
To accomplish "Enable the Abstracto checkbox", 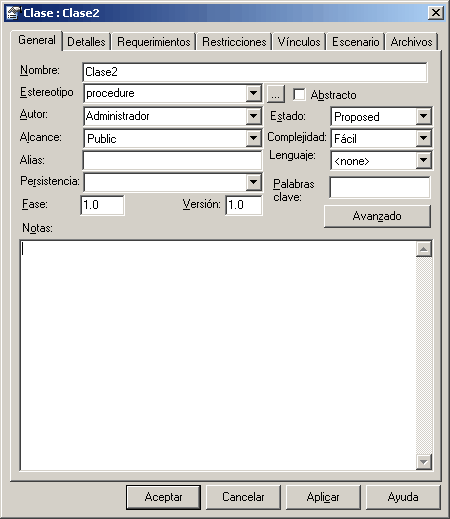I will tap(299, 94).
